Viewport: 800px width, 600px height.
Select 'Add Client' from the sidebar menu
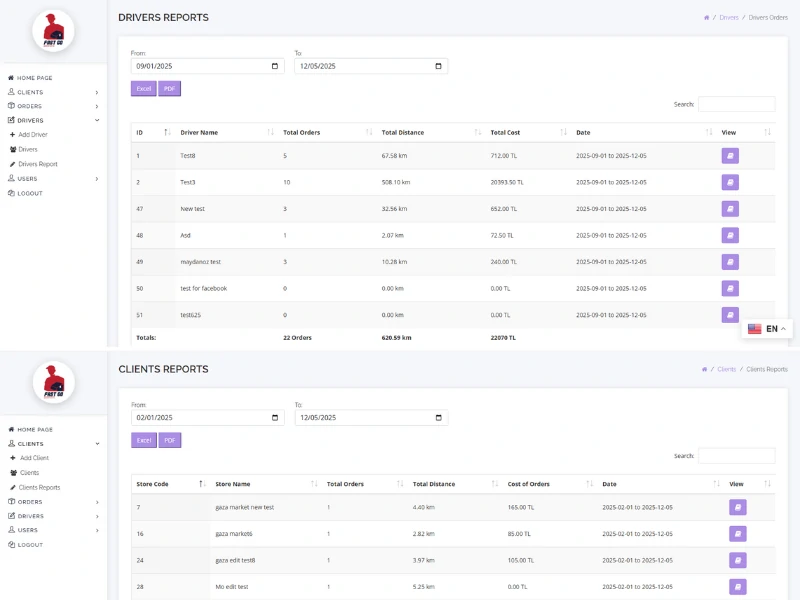[34, 458]
